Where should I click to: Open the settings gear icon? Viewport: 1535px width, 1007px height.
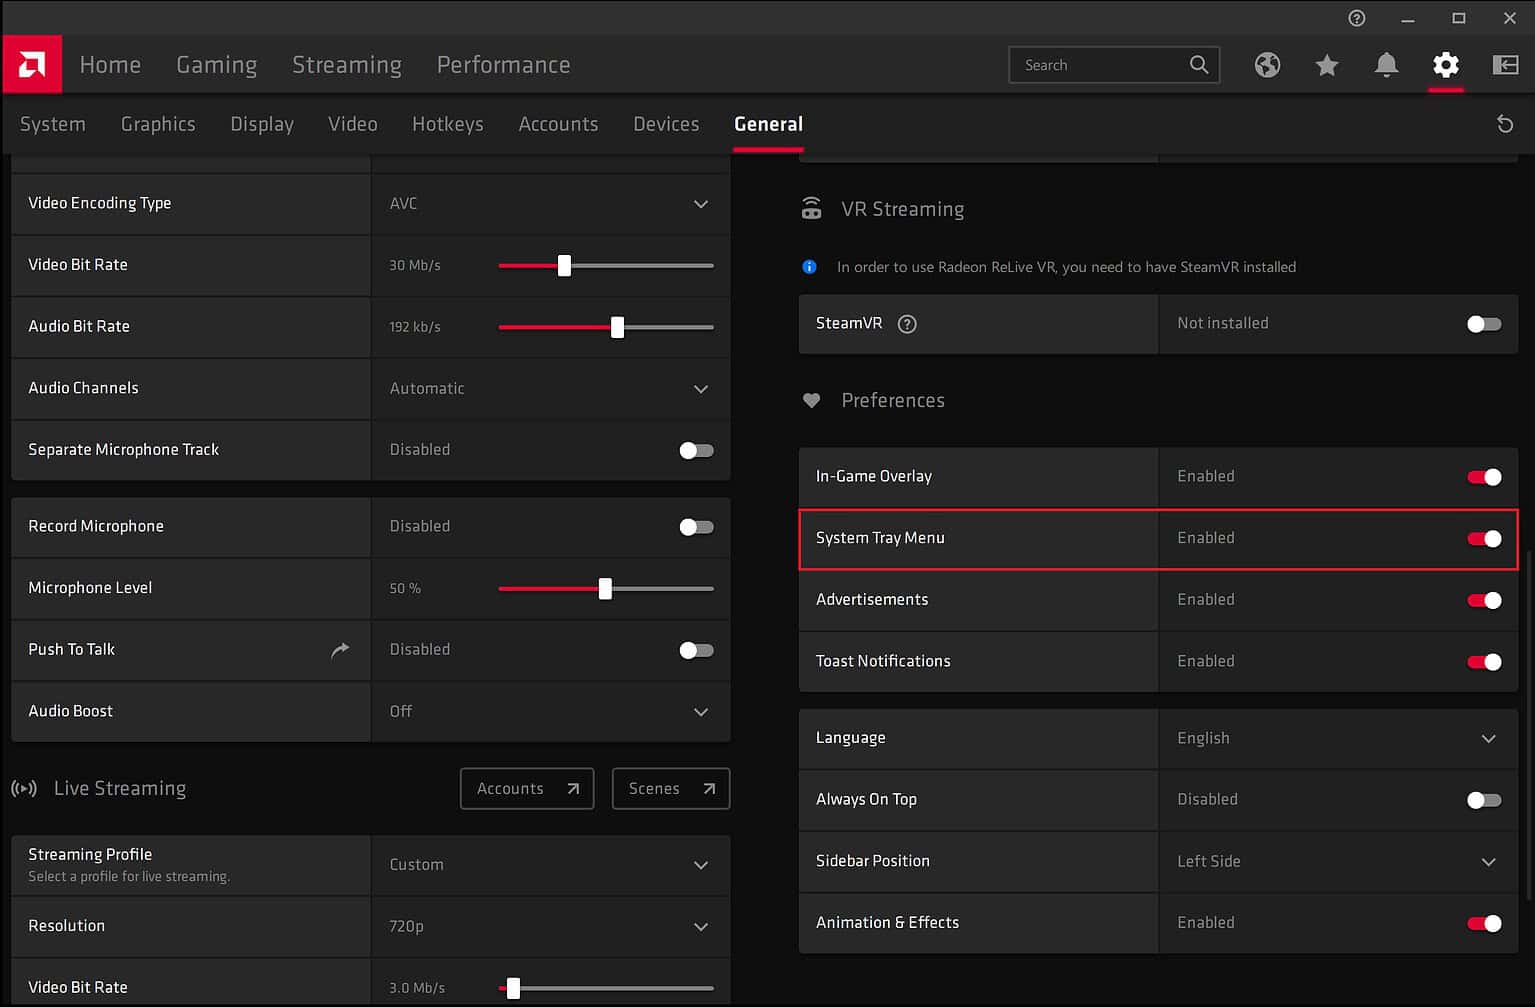coord(1444,64)
